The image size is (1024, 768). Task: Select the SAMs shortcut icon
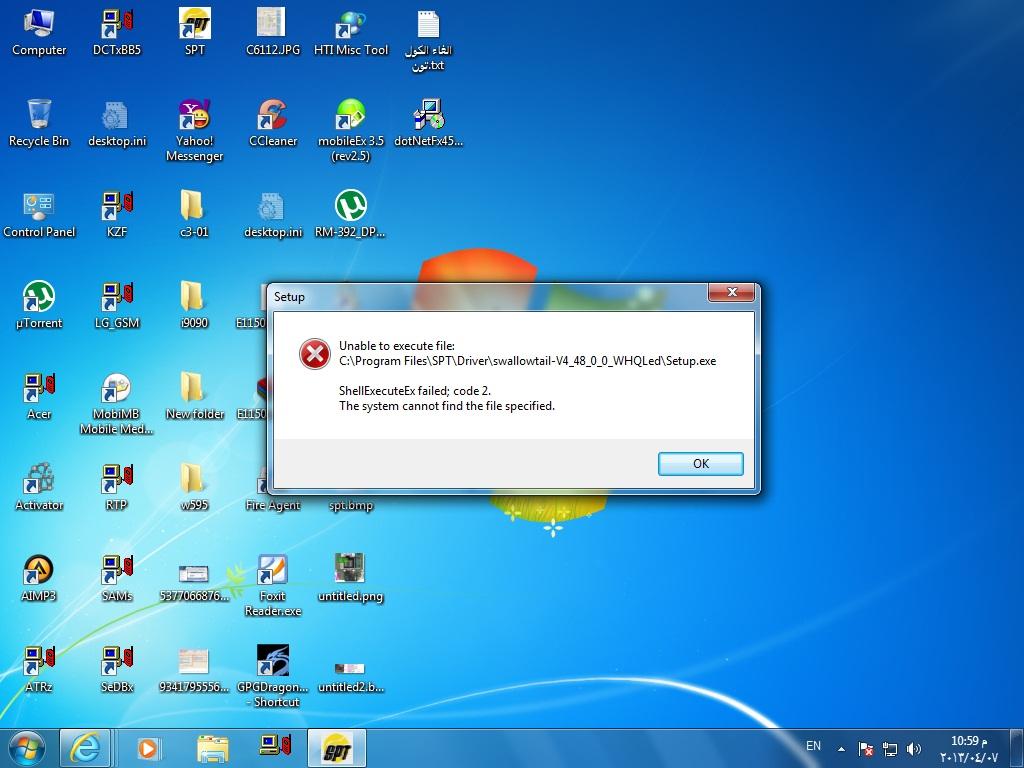[x=117, y=578]
